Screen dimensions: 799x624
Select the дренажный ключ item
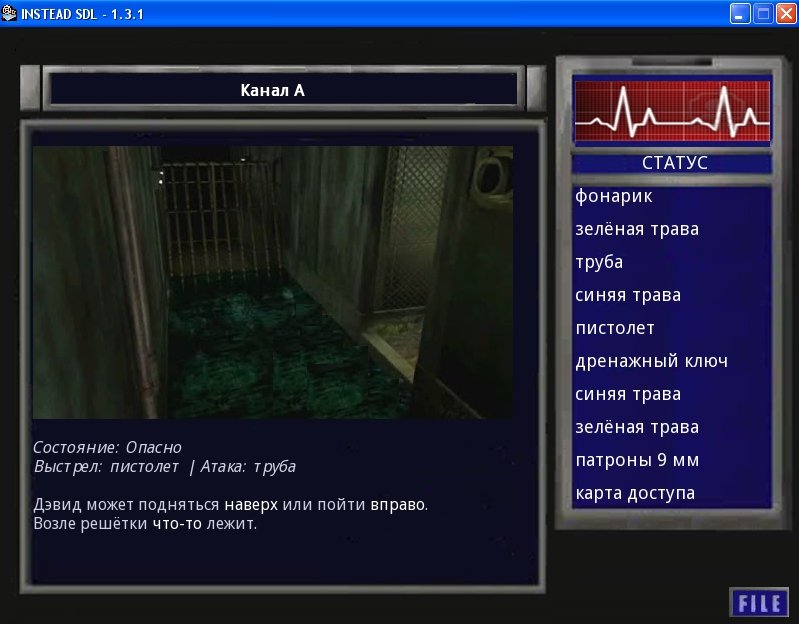(651, 362)
